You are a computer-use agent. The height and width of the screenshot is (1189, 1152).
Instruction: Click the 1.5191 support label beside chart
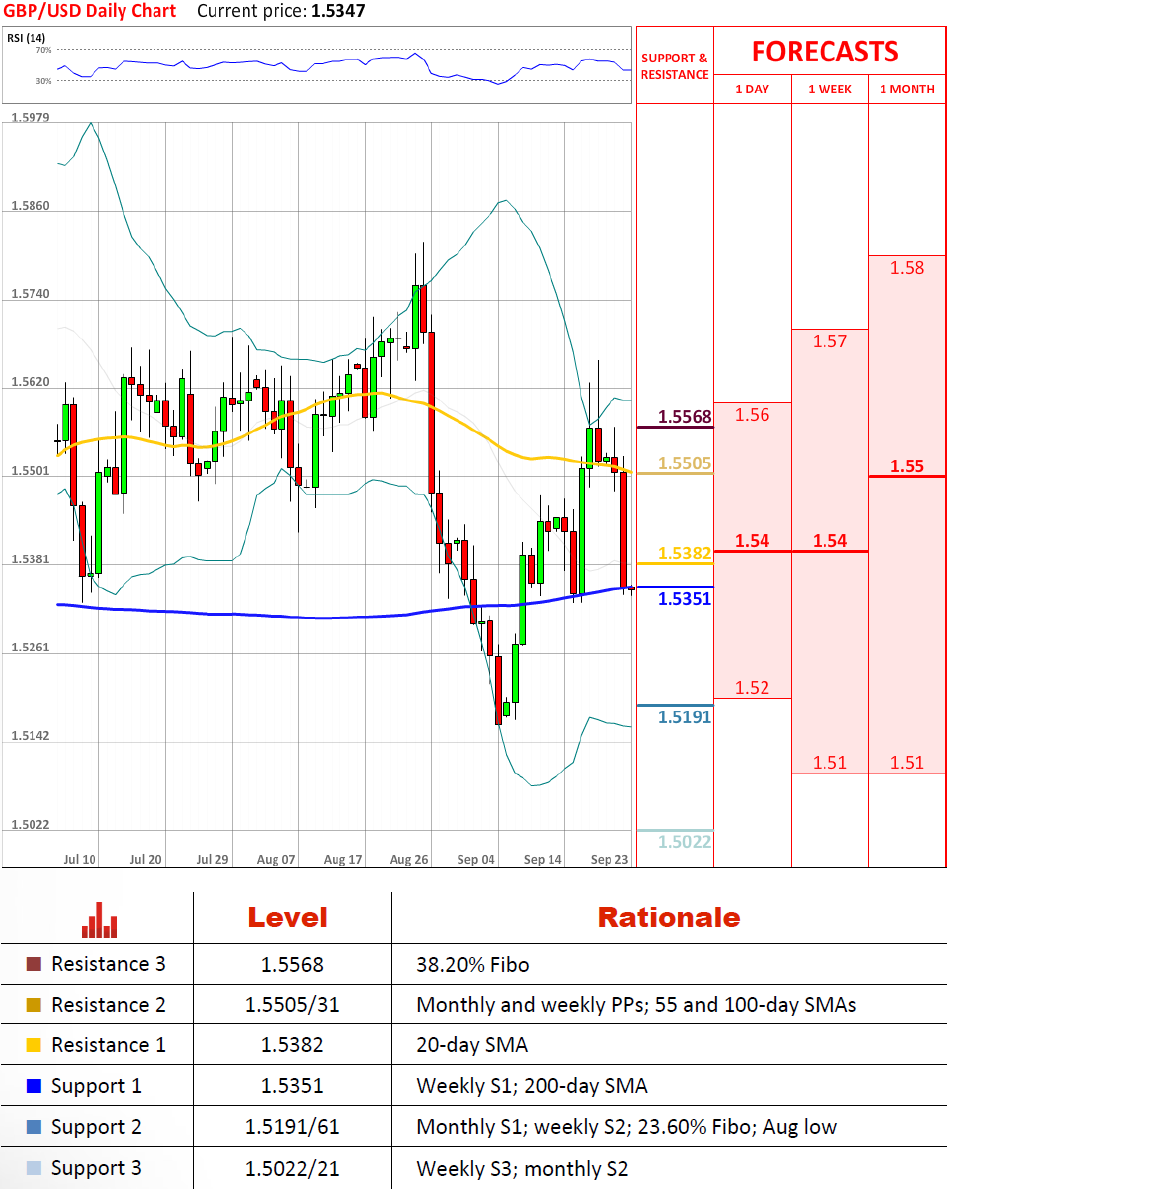click(684, 717)
